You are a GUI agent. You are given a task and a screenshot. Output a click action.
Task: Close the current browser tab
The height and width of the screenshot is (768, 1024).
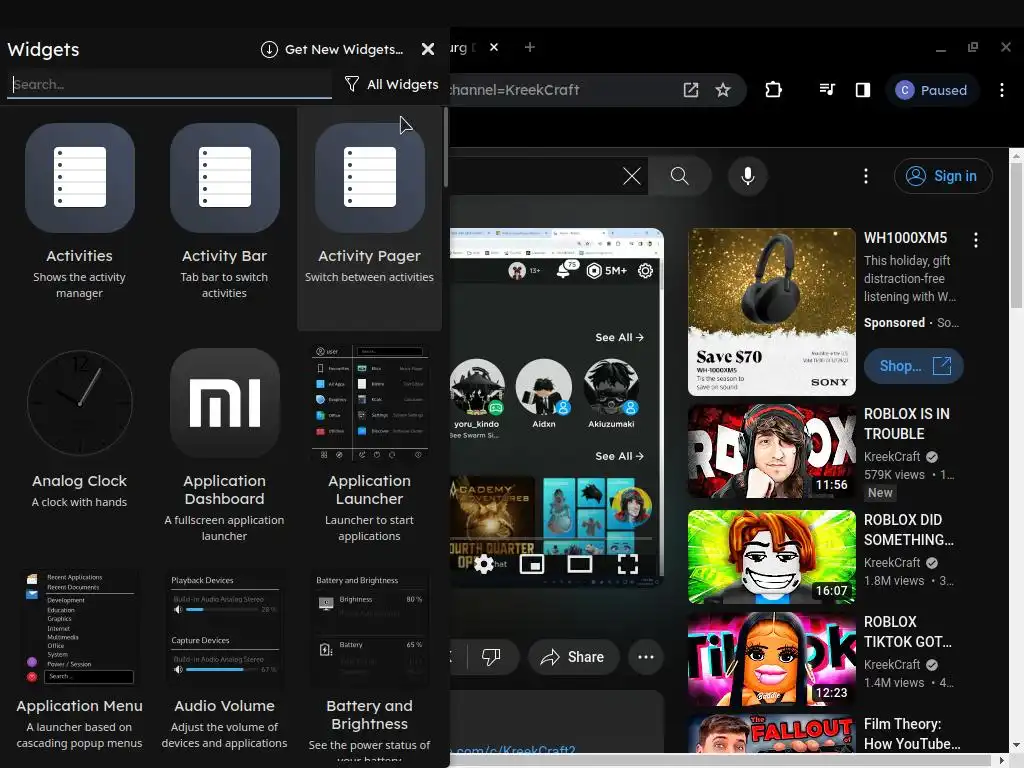click(x=494, y=47)
